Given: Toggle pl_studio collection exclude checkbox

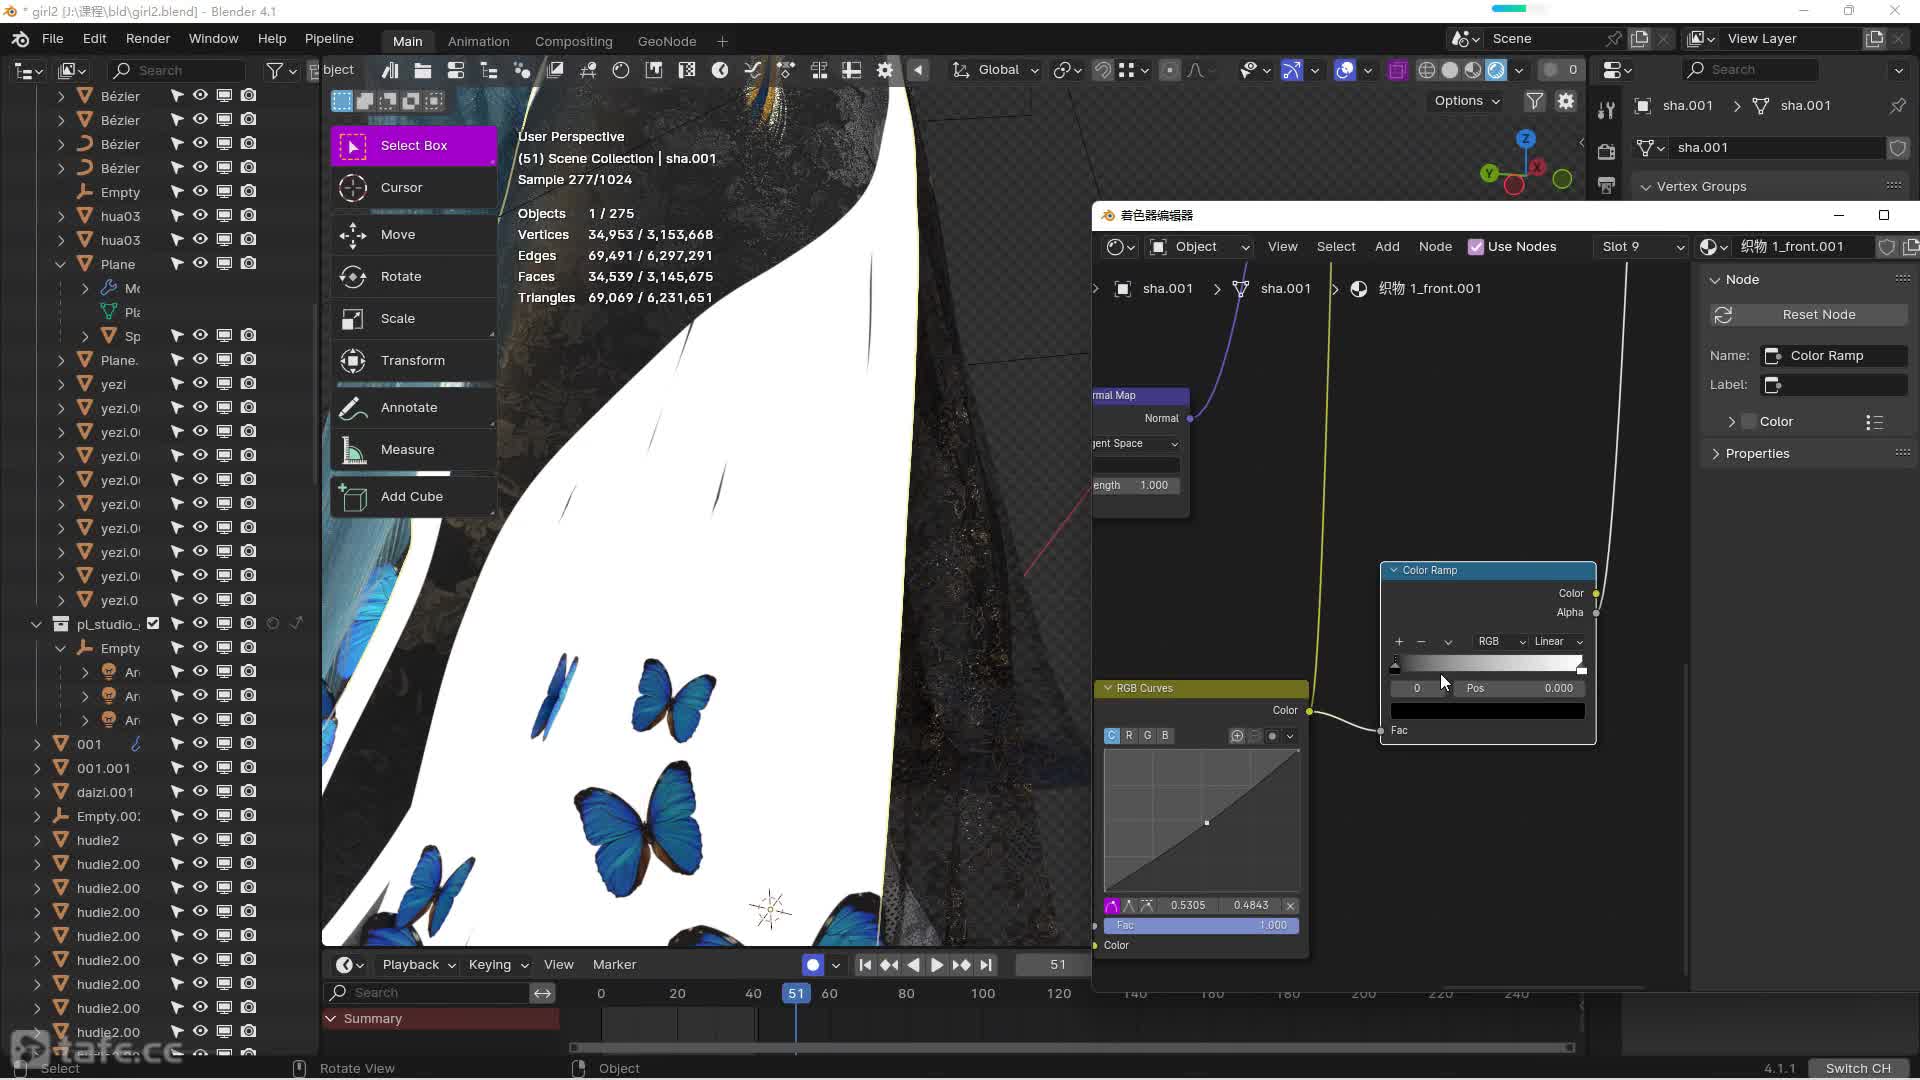Looking at the screenshot, I should (153, 623).
